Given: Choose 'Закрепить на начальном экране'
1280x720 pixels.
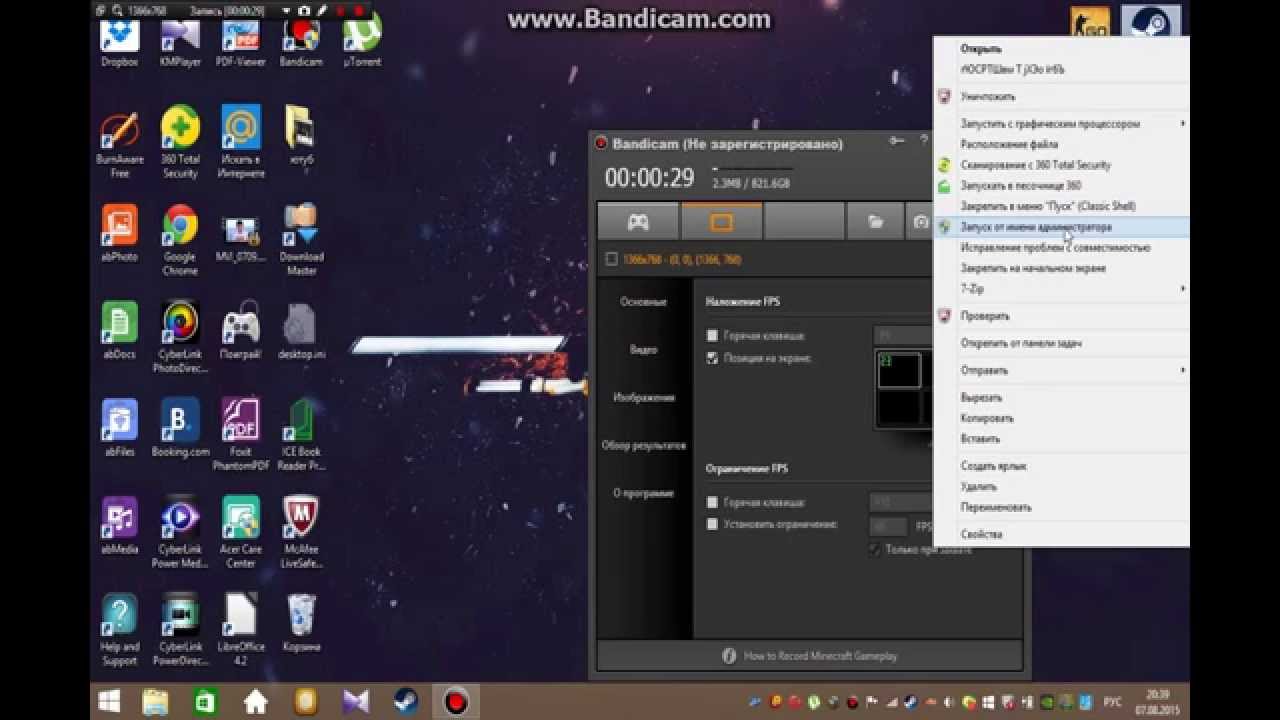Looking at the screenshot, I should (x=1062, y=268).
